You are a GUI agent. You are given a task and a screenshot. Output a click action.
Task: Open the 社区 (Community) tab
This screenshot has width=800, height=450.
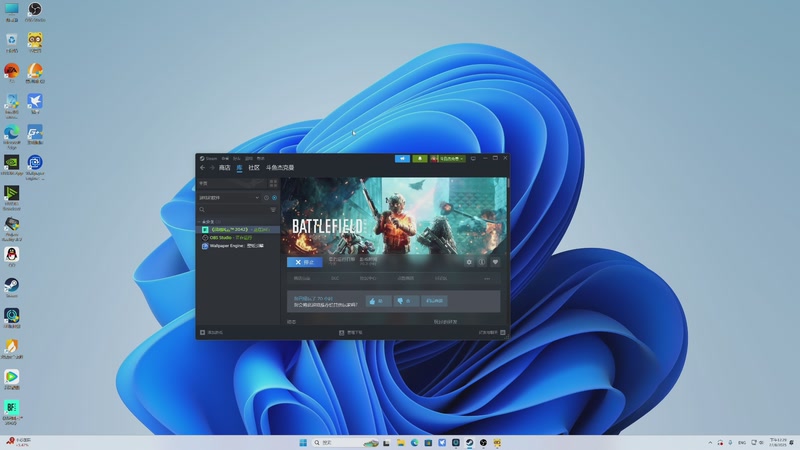click(x=254, y=168)
